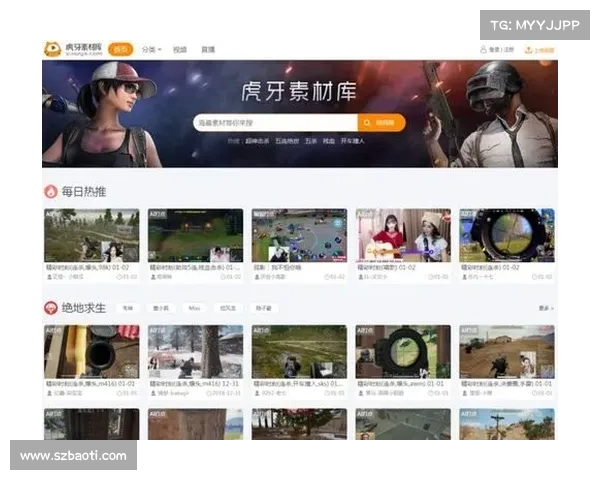The image size is (600, 480).
Task: Open the desert power pole thumbnail in bottom row
Action: (x=507, y=424)
